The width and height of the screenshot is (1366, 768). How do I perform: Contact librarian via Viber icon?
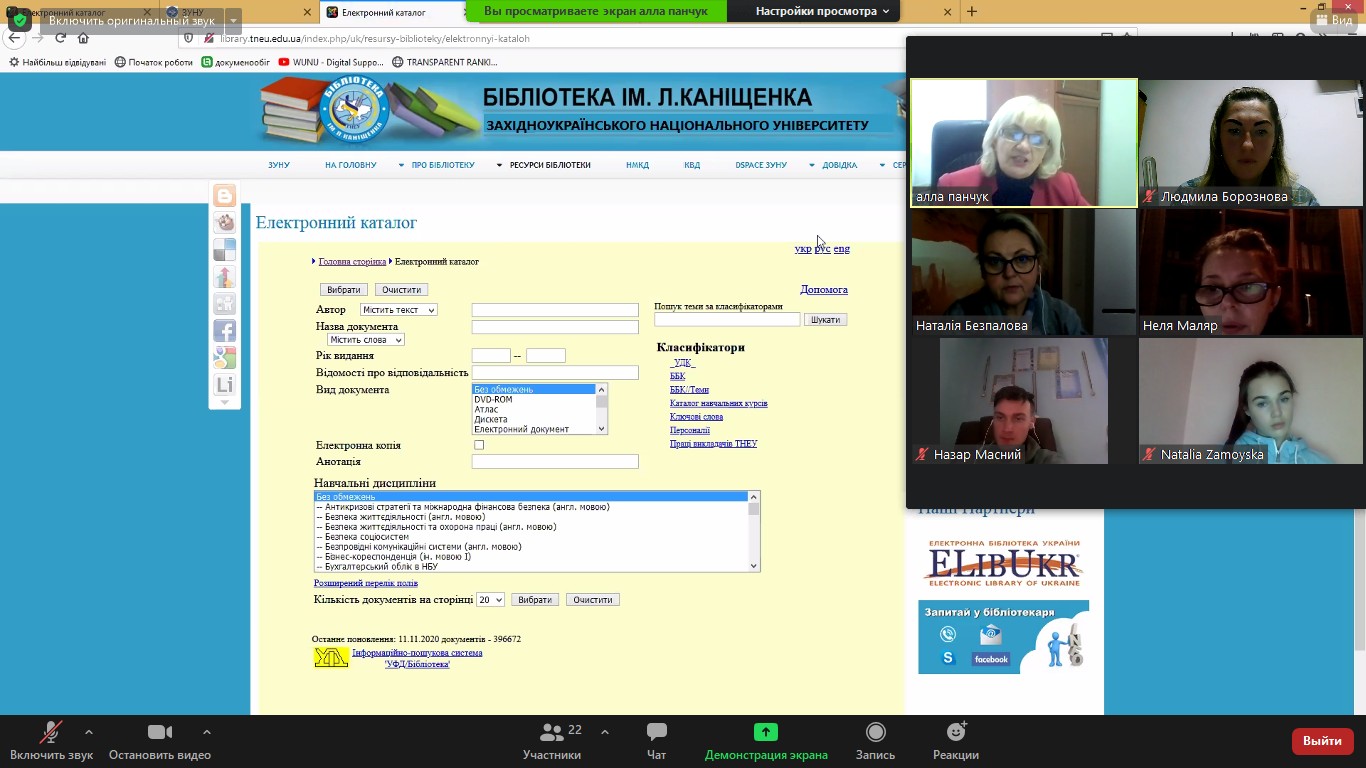[948, 634]
